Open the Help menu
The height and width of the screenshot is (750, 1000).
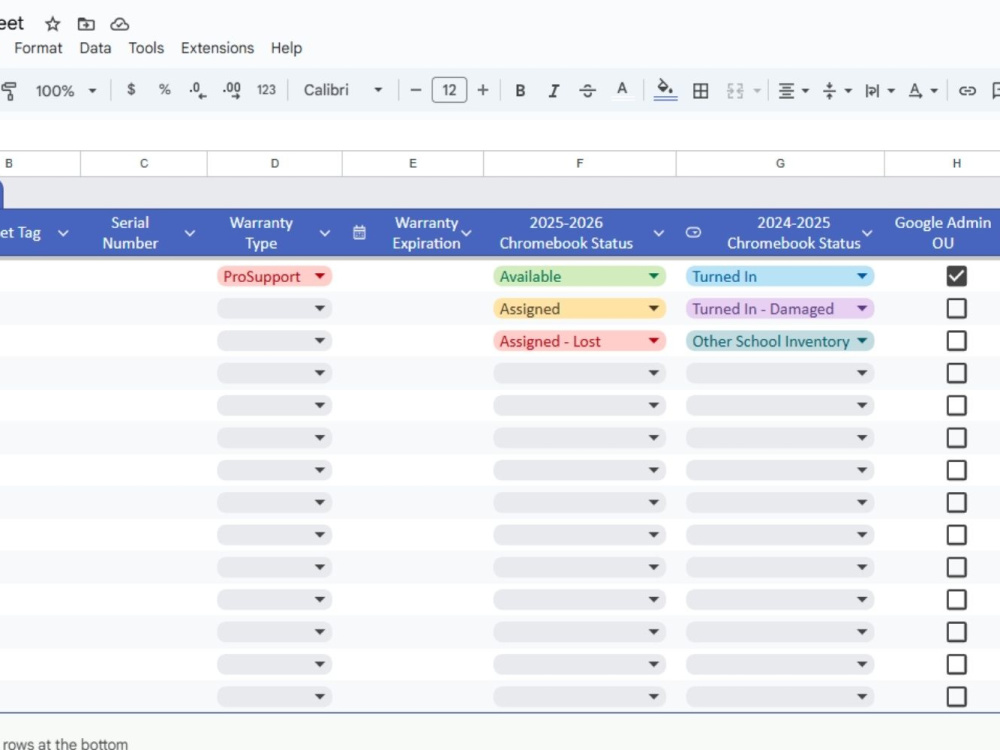(286, 48)
